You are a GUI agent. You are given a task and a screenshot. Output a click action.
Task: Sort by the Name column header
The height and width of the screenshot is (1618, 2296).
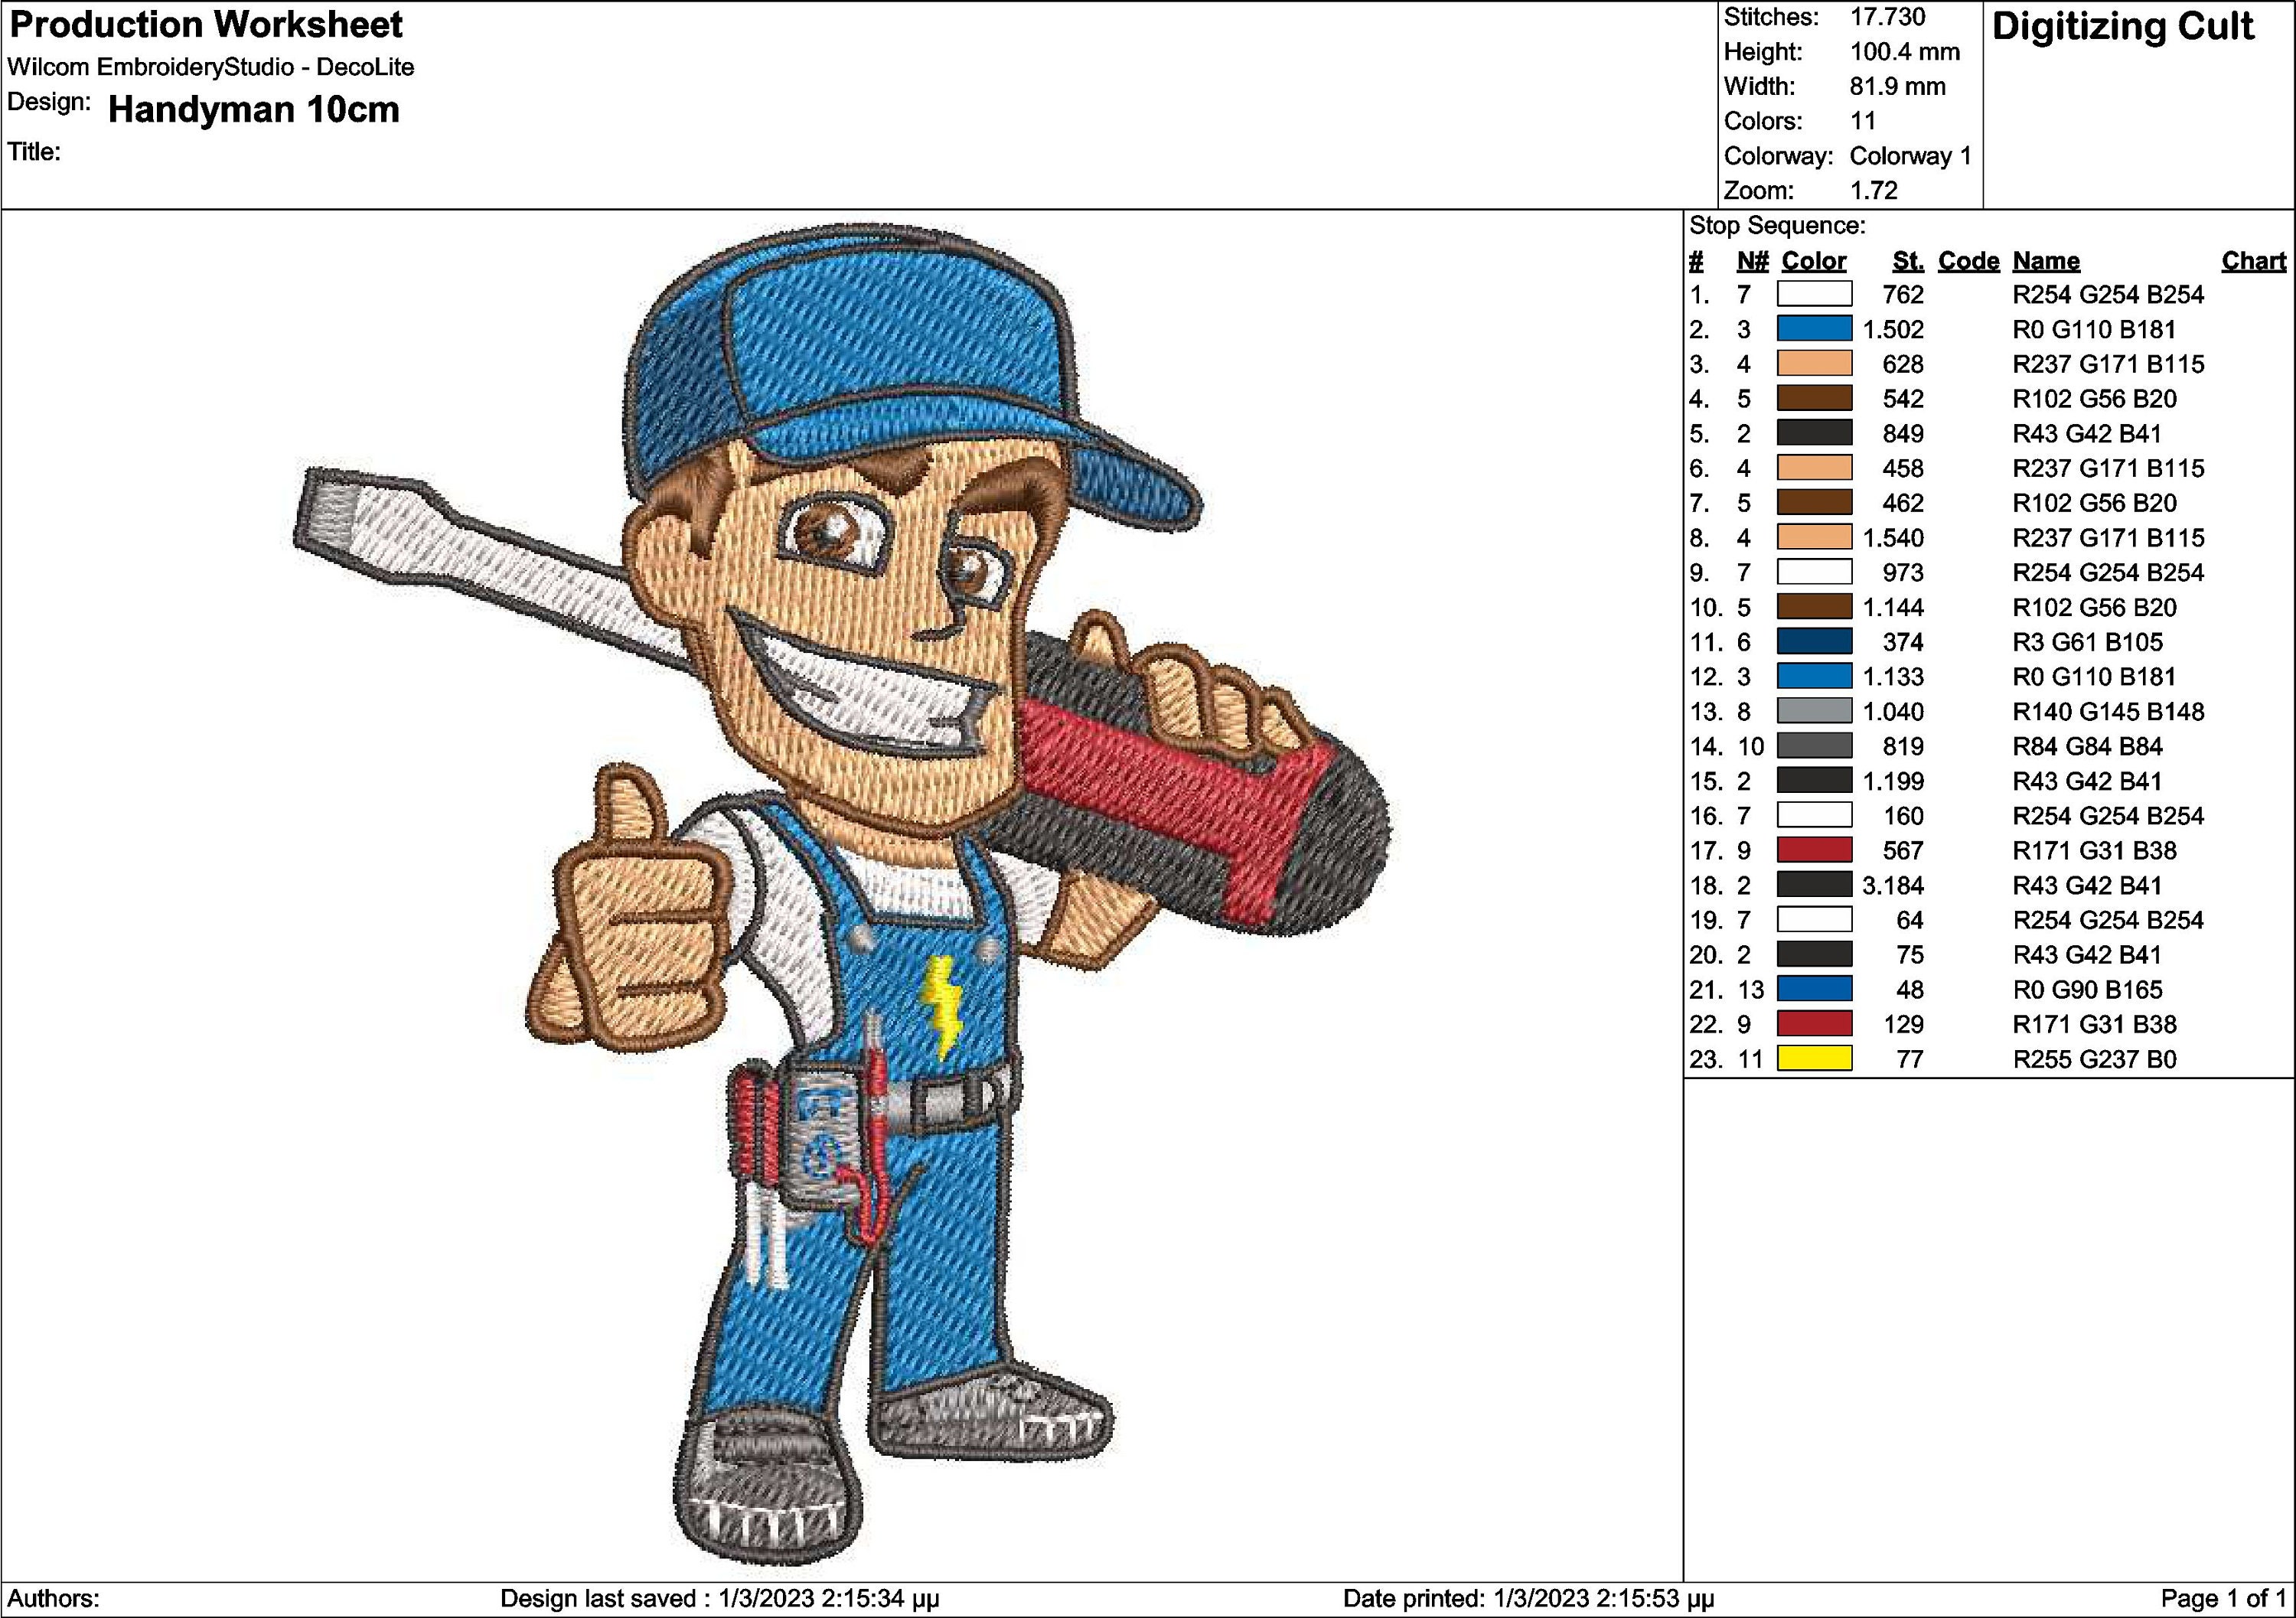(2047, 260)
